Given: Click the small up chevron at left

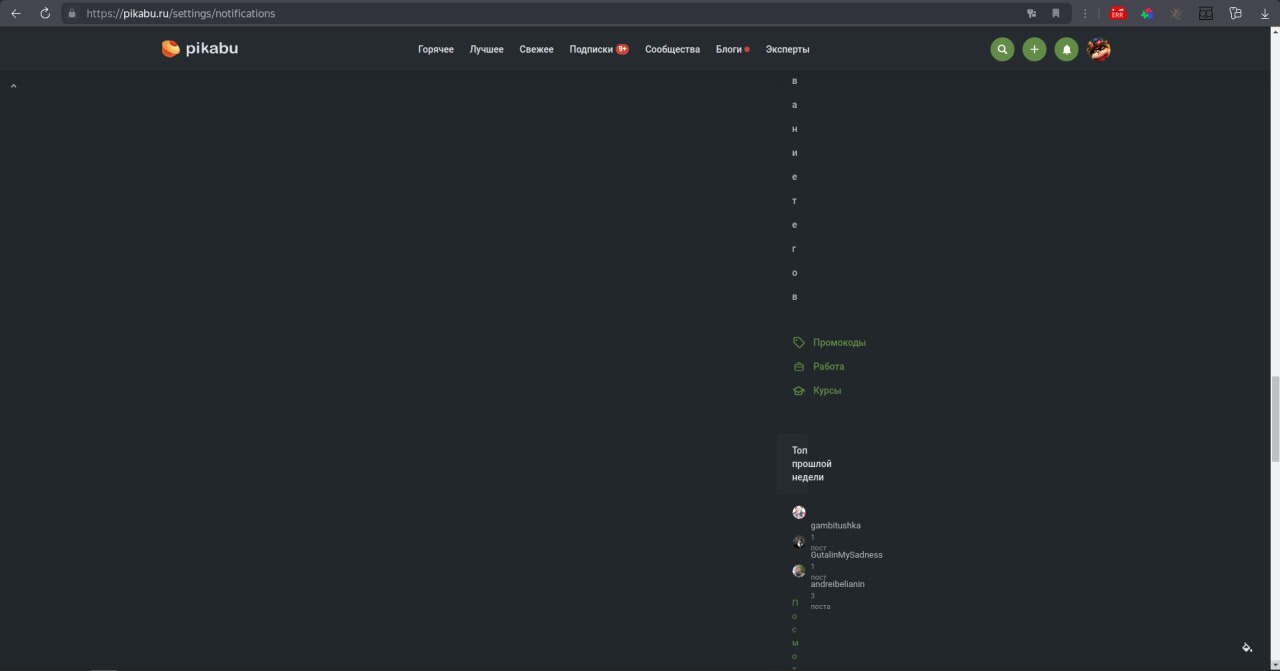Looking at the screenshot, I should coord(13,87).
